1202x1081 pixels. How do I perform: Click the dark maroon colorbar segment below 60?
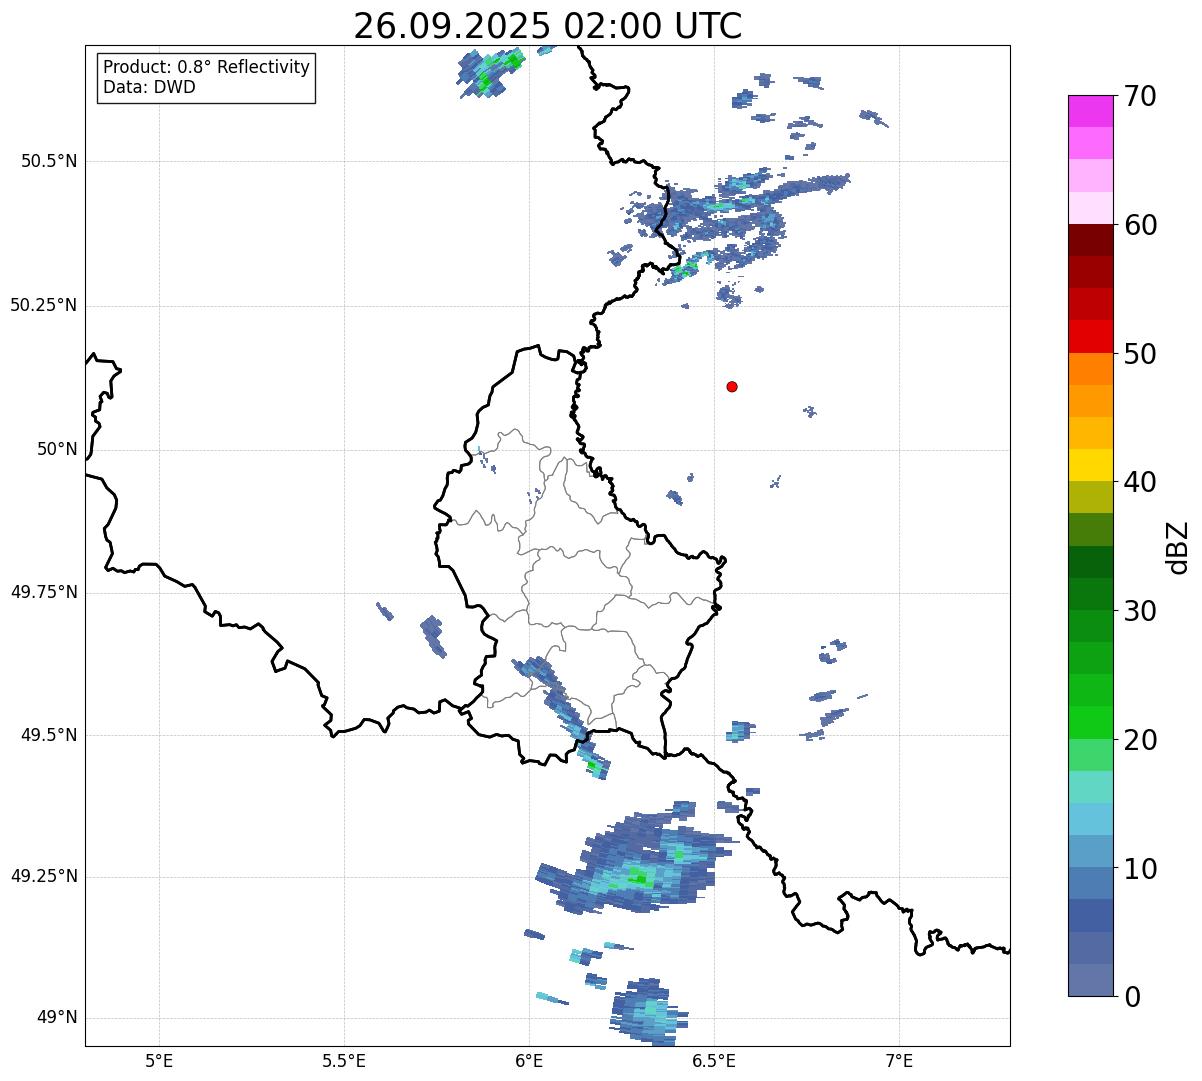[1090, 240]
